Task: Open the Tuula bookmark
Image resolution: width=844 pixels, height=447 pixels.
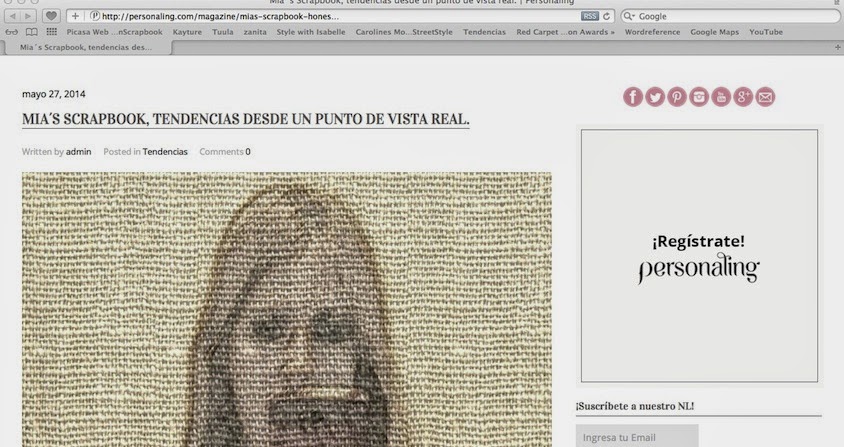Action: click(223, 32)
